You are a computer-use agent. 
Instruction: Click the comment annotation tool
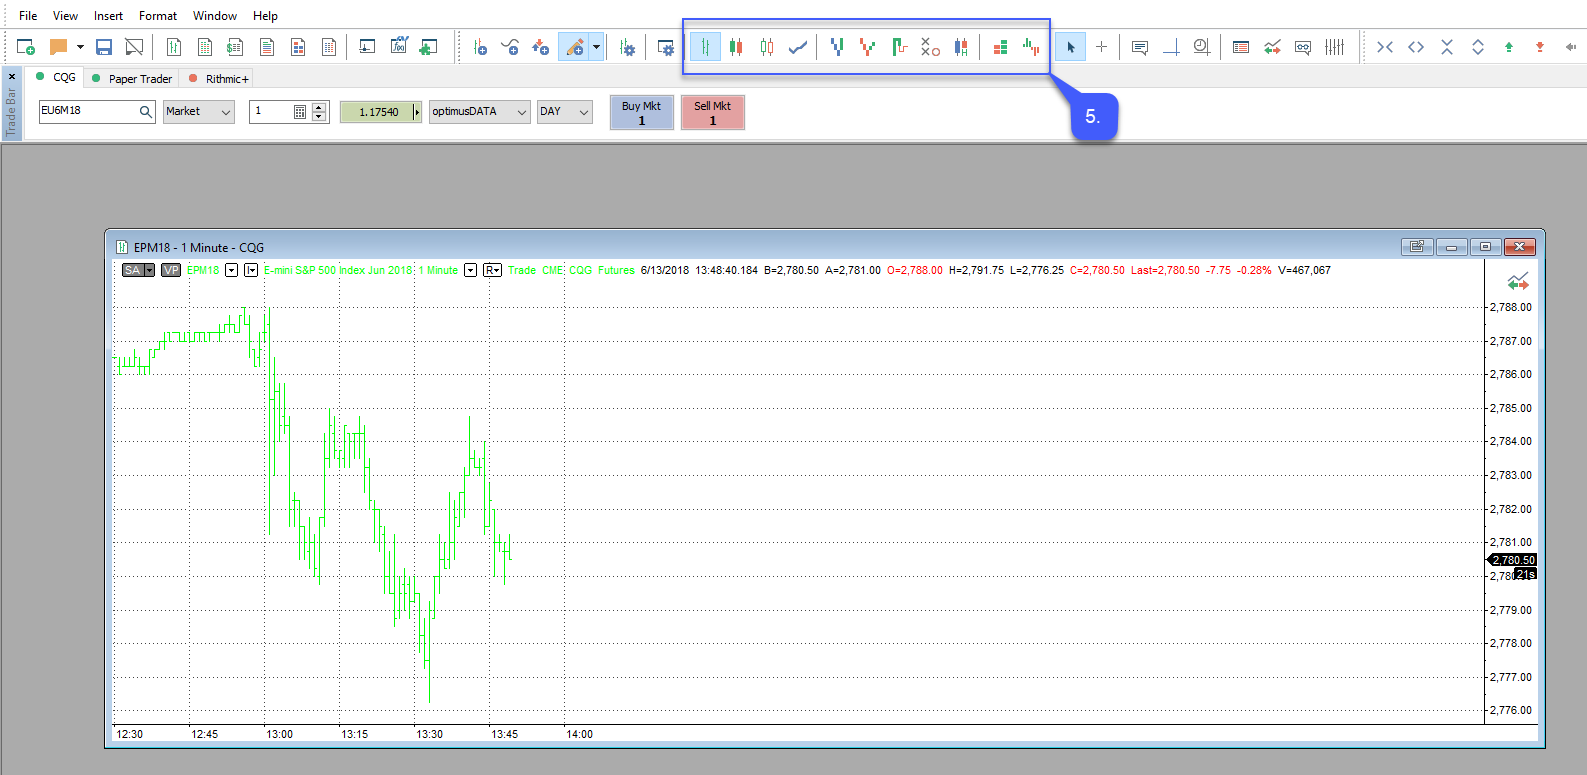(x=1140, y=47)
